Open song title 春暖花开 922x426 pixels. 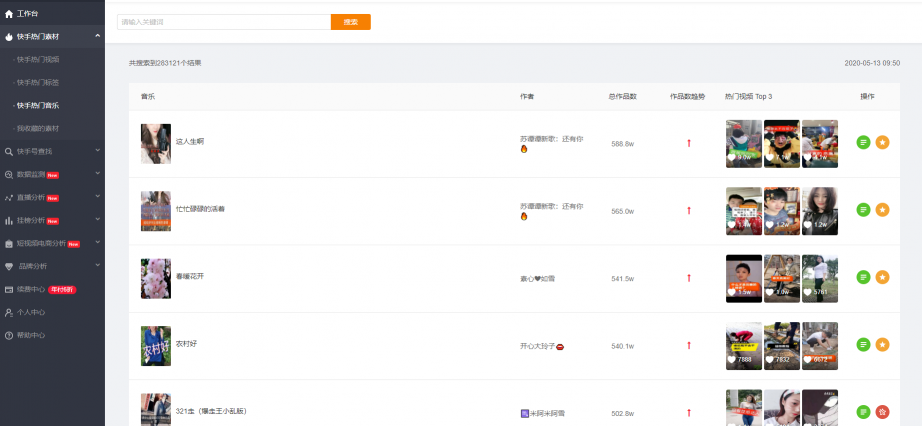coord(190,277)
